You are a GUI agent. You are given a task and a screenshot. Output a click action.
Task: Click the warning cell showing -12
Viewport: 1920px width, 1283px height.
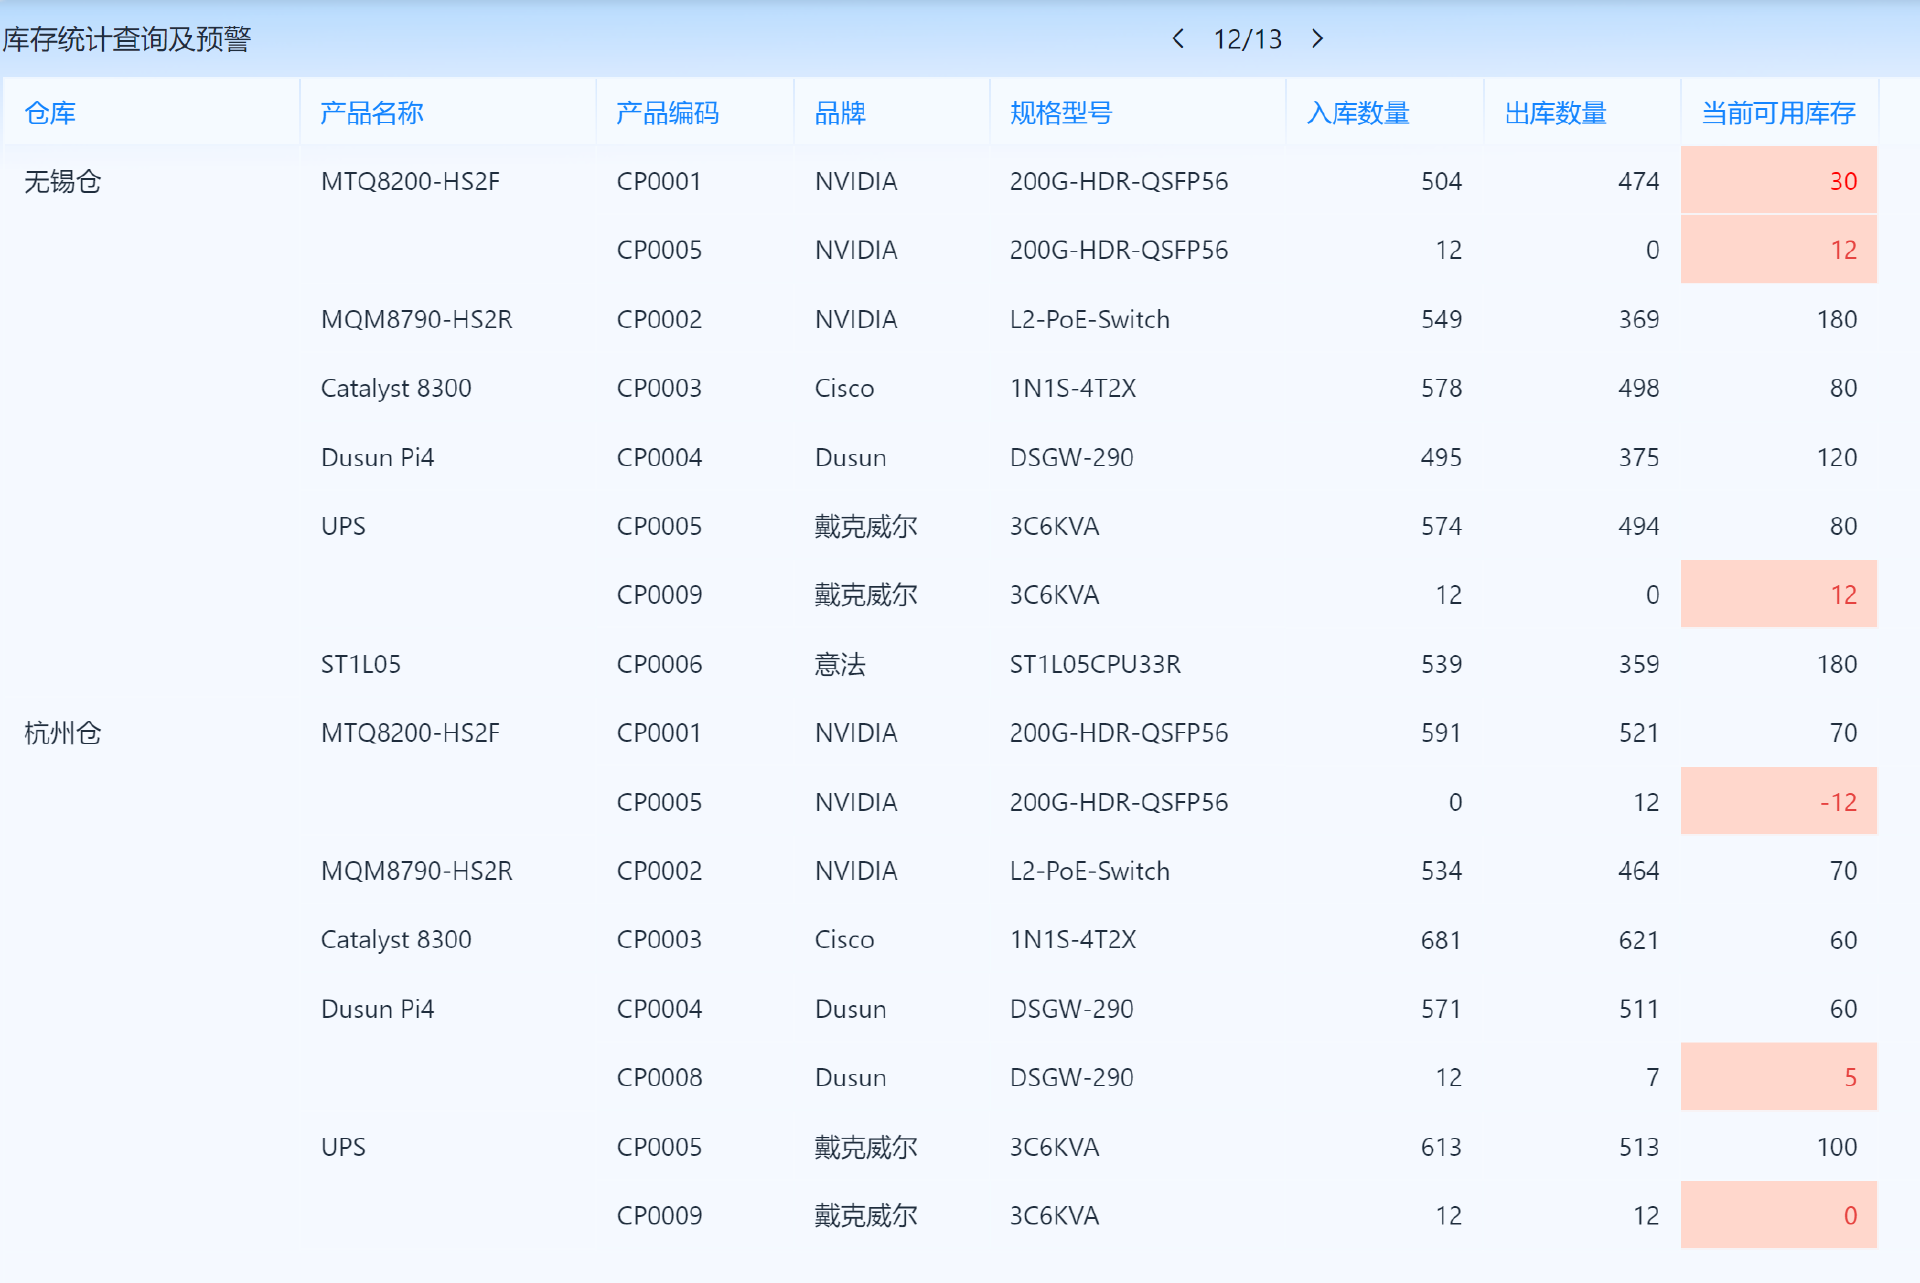click(x=1778, y=802)
